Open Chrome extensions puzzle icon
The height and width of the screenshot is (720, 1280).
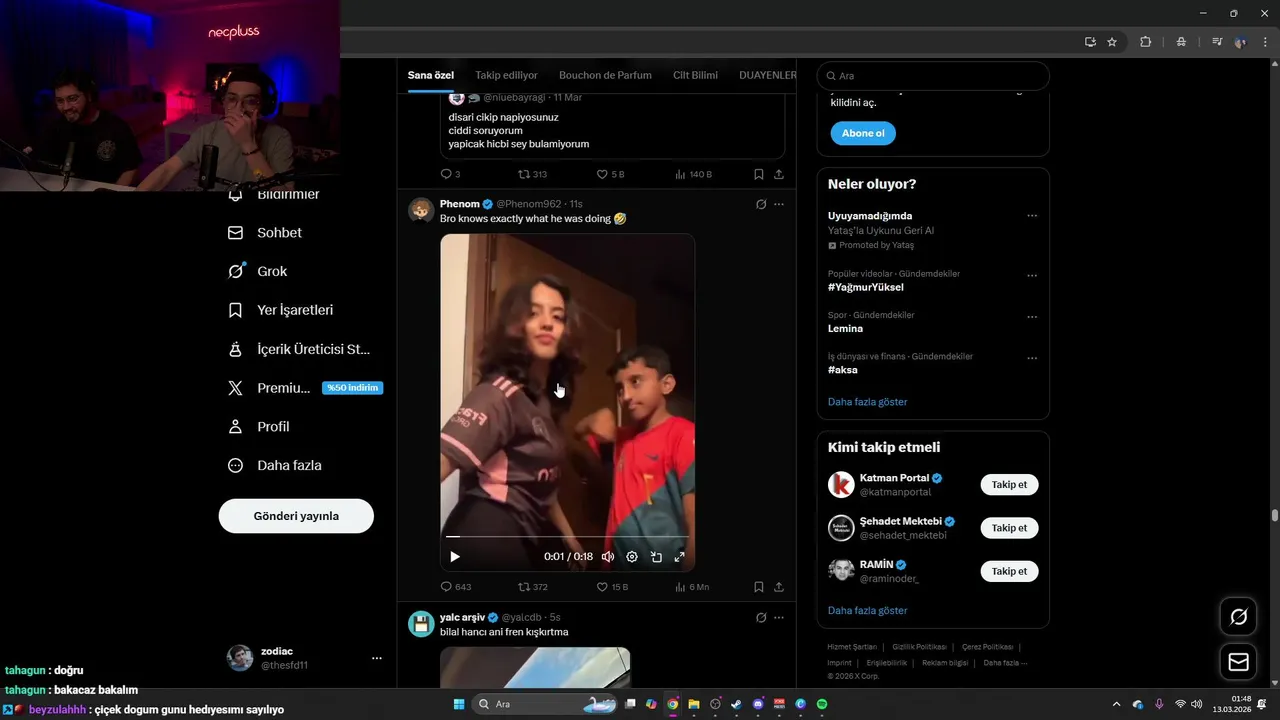tap(1146, 42)
